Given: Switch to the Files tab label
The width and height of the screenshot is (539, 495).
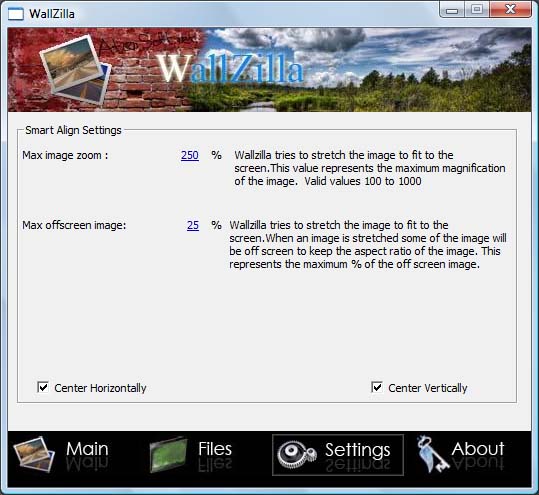Looking at the screenshot, I should 215,449.
